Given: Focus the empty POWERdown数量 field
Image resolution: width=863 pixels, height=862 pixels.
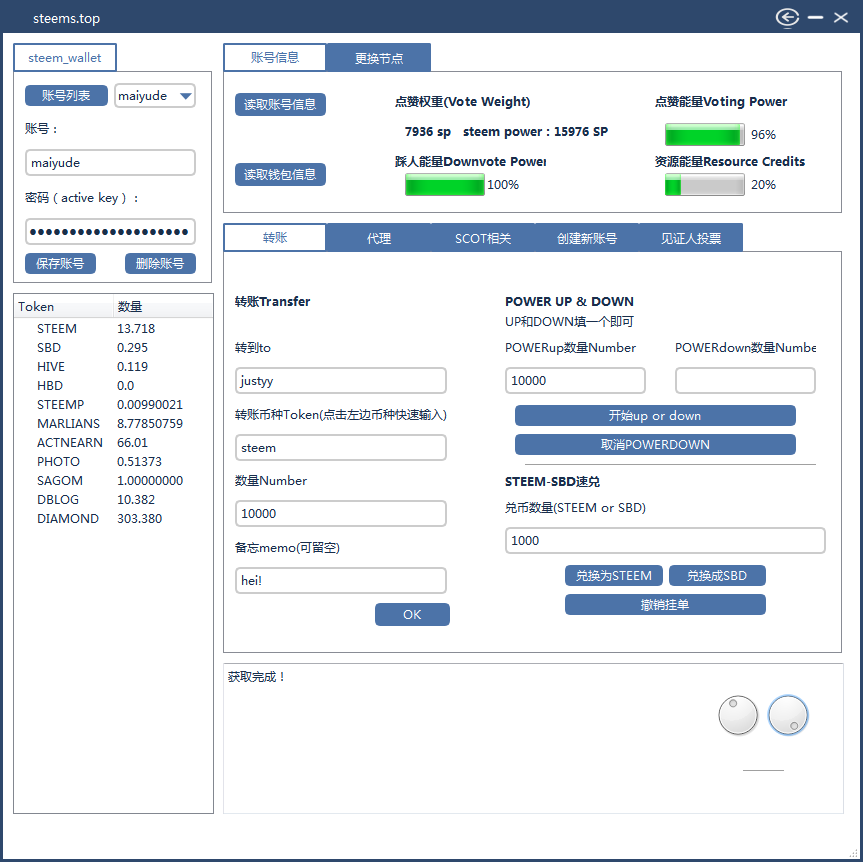Looking at the screenshot, I should click(x=745, y=380).
